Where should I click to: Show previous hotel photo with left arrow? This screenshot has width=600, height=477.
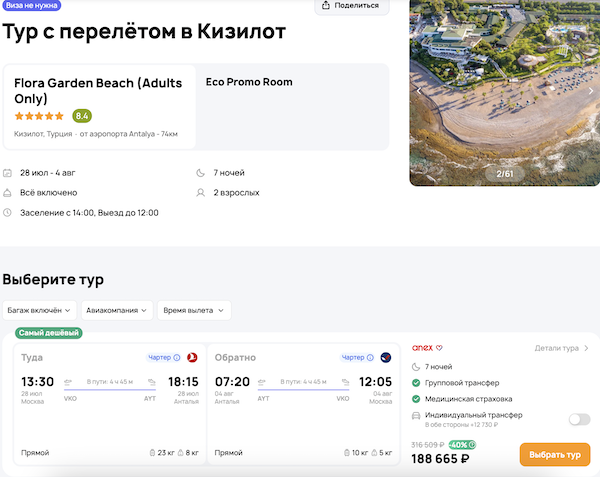point(420,91)
